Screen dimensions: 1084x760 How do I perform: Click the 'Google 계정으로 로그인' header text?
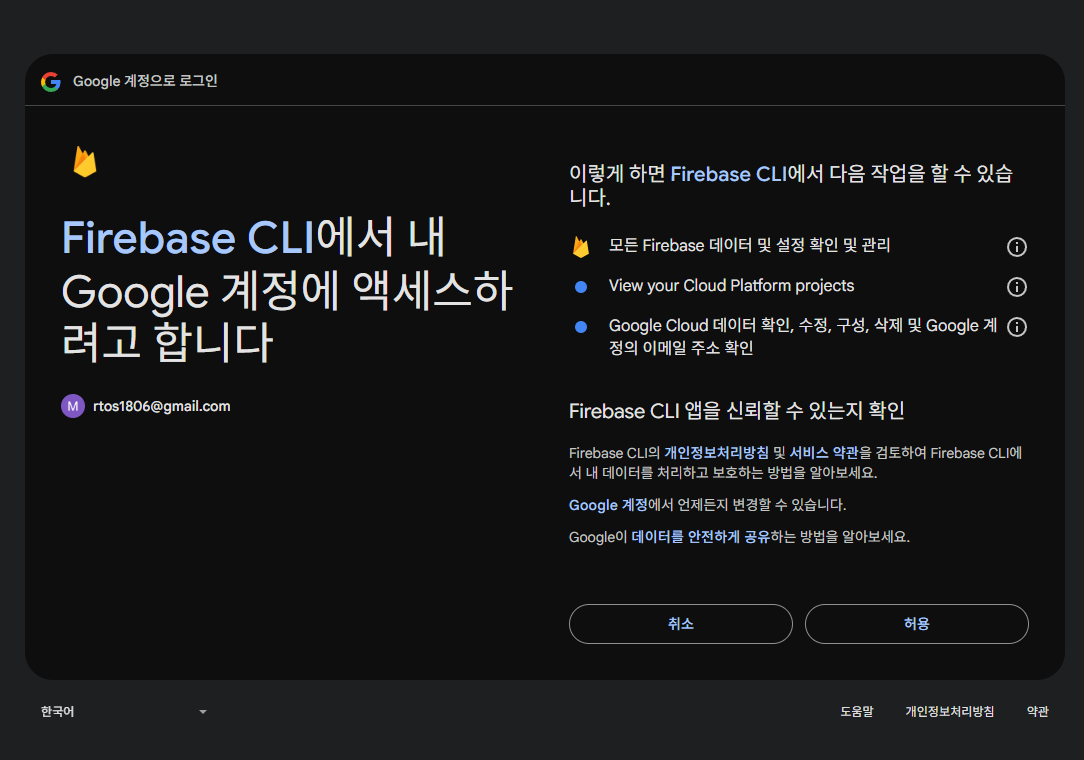point(145,81)
